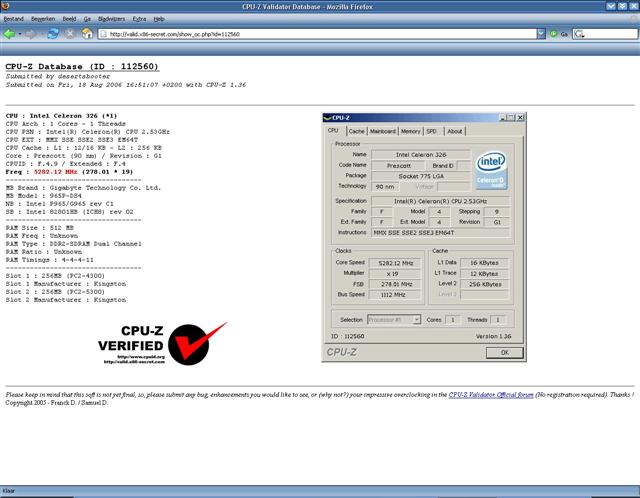Switch to the Cache tab
The width and height of the screenshot is (640, 498).
[x=357, y=131]
